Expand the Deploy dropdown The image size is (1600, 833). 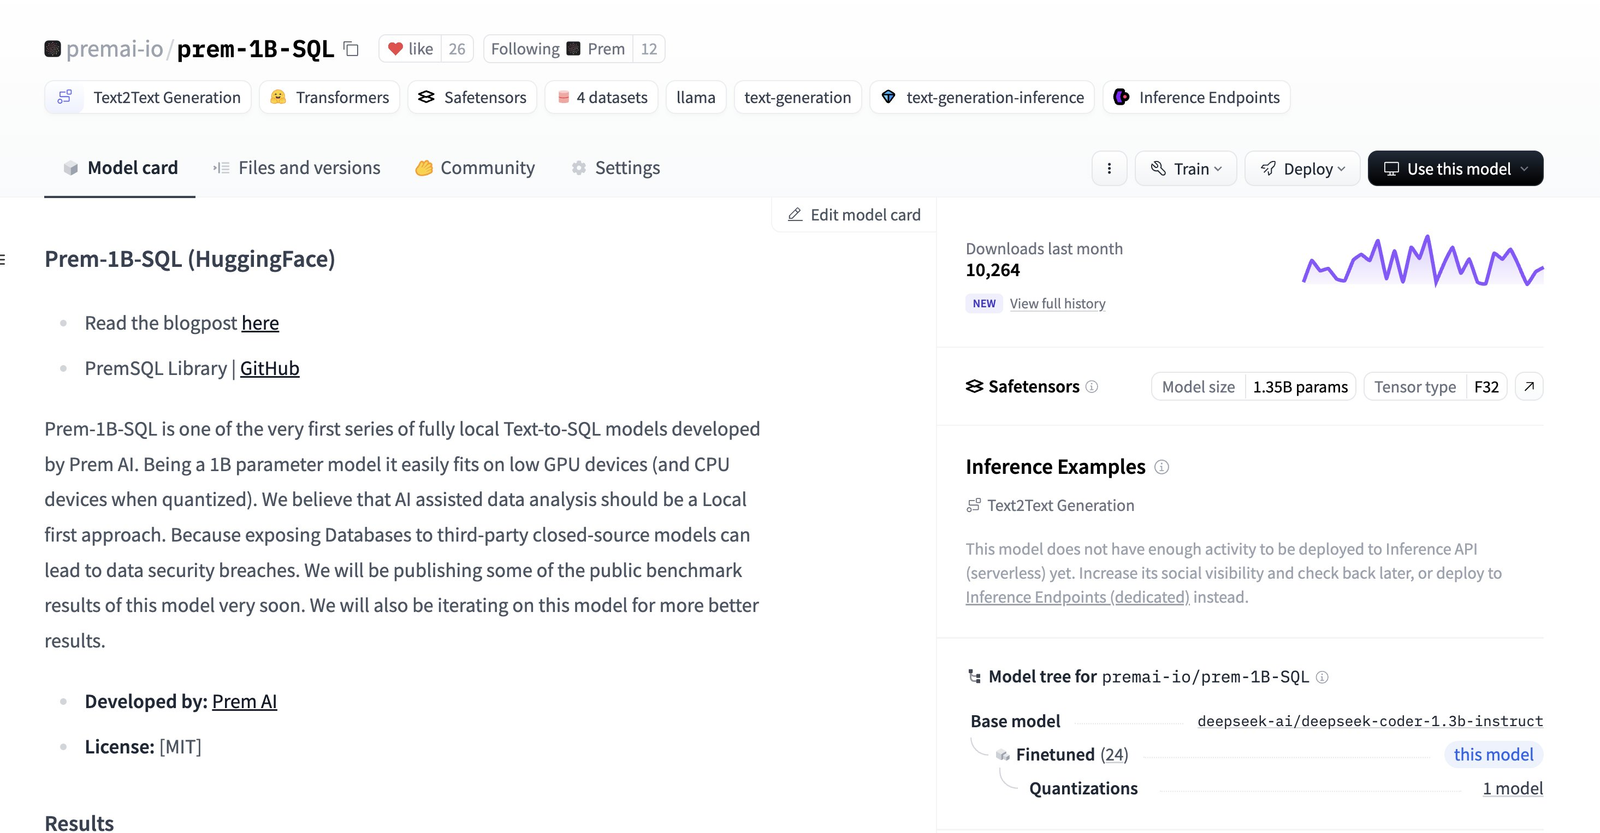point(1302,169)
